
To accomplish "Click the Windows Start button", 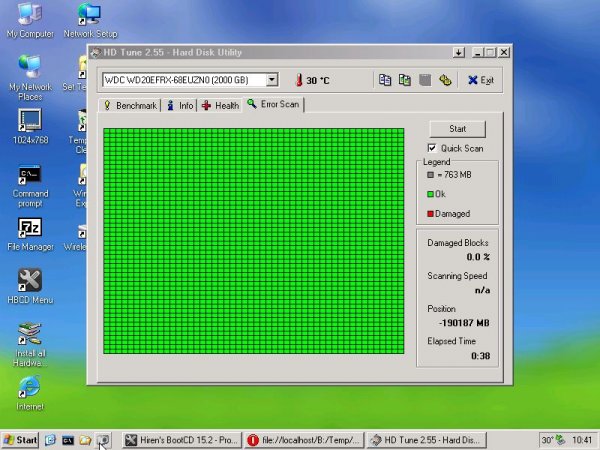I will (x=20, y=440).
